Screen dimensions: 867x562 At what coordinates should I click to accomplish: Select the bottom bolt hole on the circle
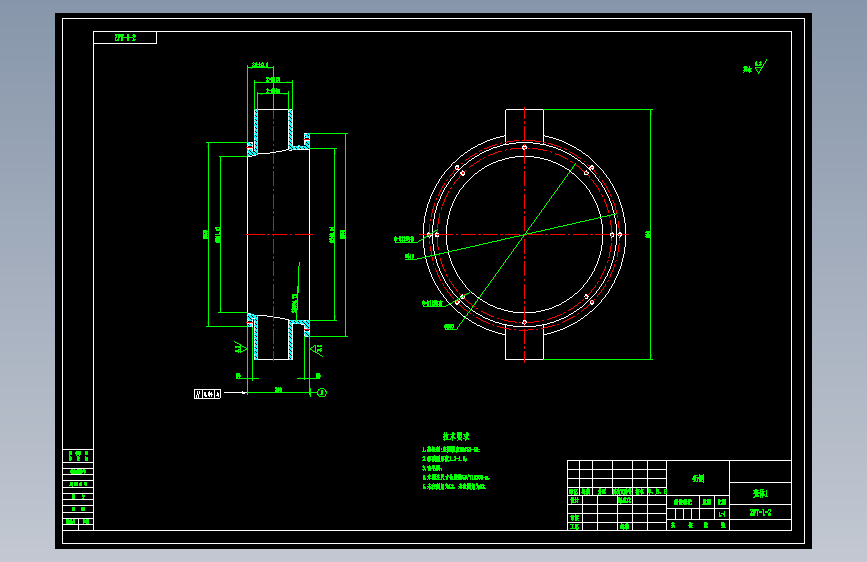coord(524,322)
